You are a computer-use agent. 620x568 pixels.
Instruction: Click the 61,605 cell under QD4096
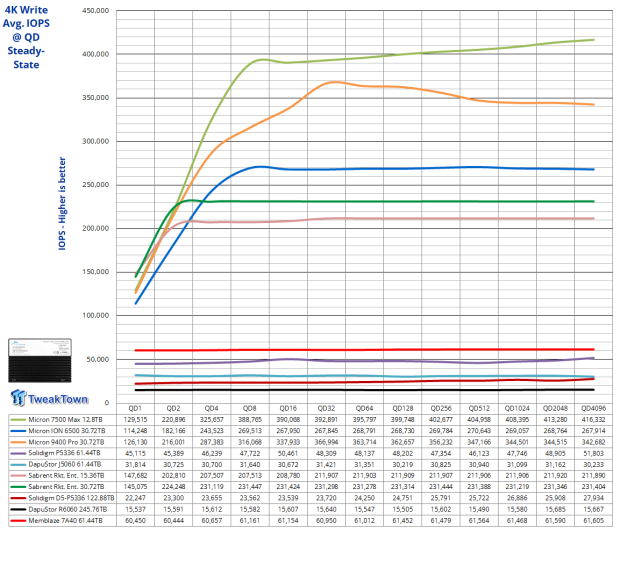click(x=594, y=521)
